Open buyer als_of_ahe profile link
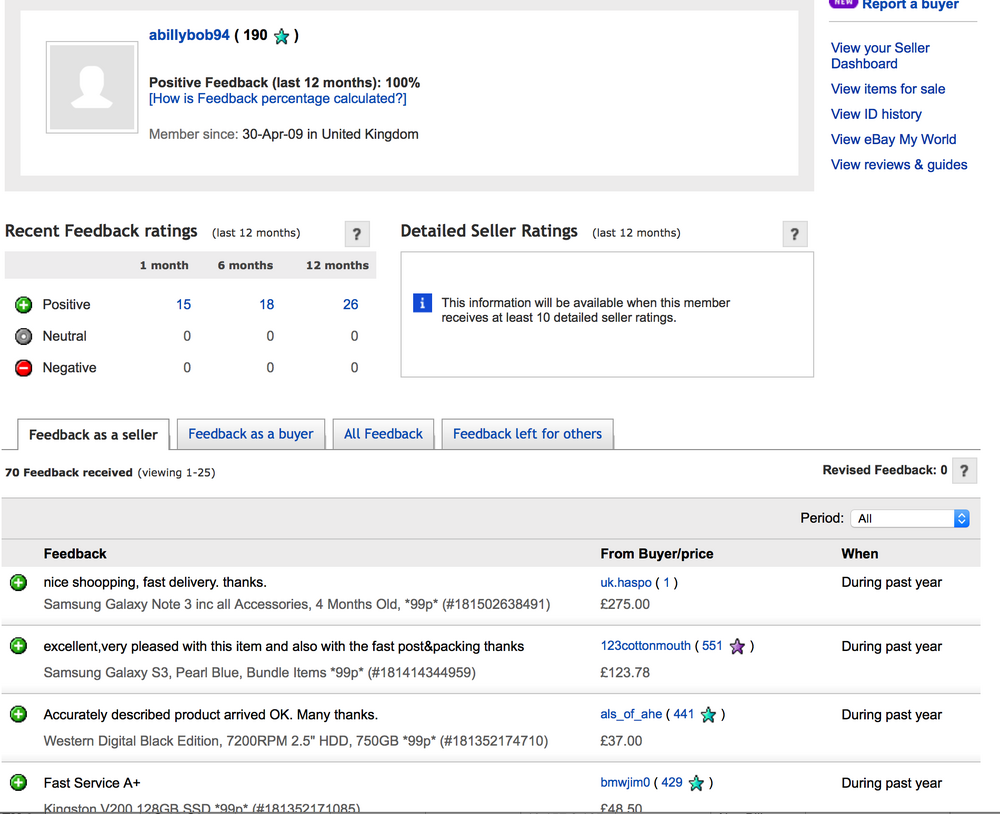 click(x=631, y=714)
